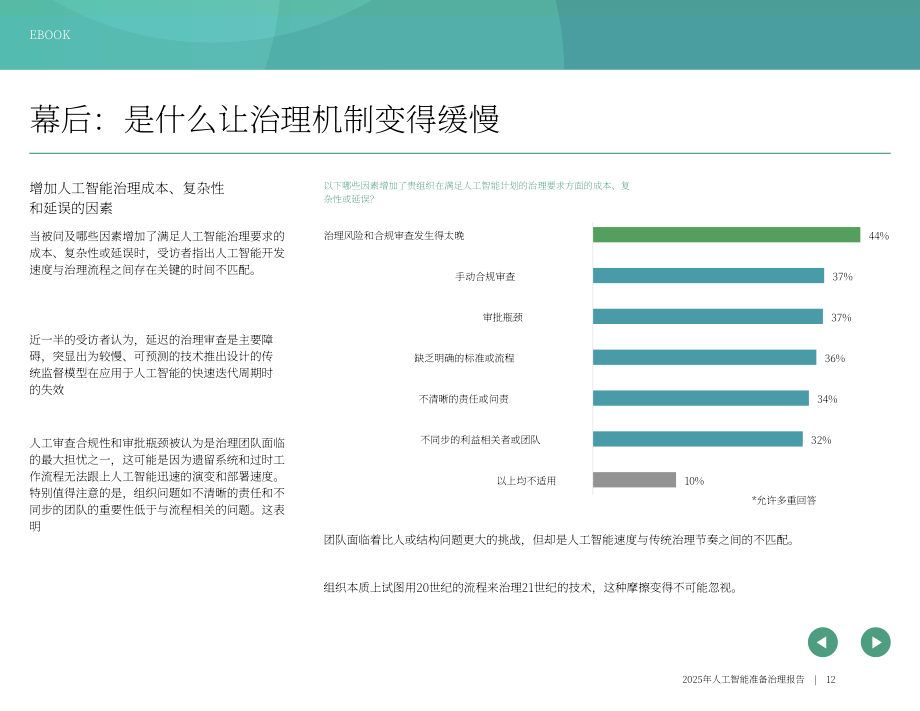The width and height of the screenshot is (920, 711).
Task: Click the 10% value
Action: tap(694, 481)
